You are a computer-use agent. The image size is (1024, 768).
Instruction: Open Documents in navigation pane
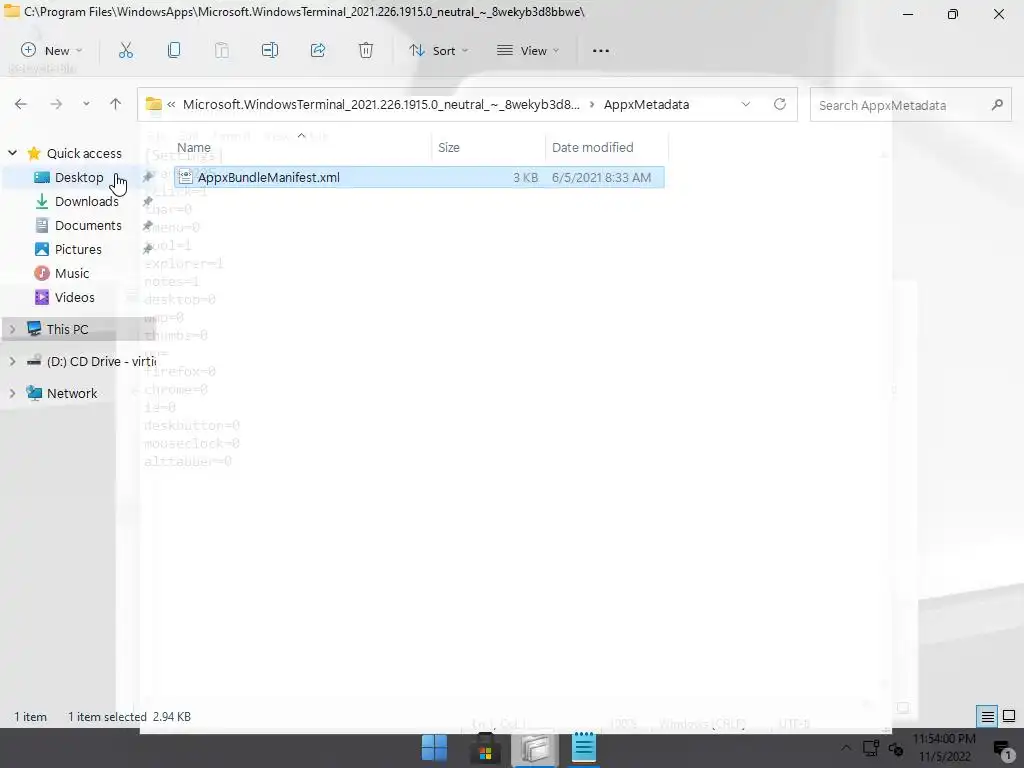[x=88, y=225]
